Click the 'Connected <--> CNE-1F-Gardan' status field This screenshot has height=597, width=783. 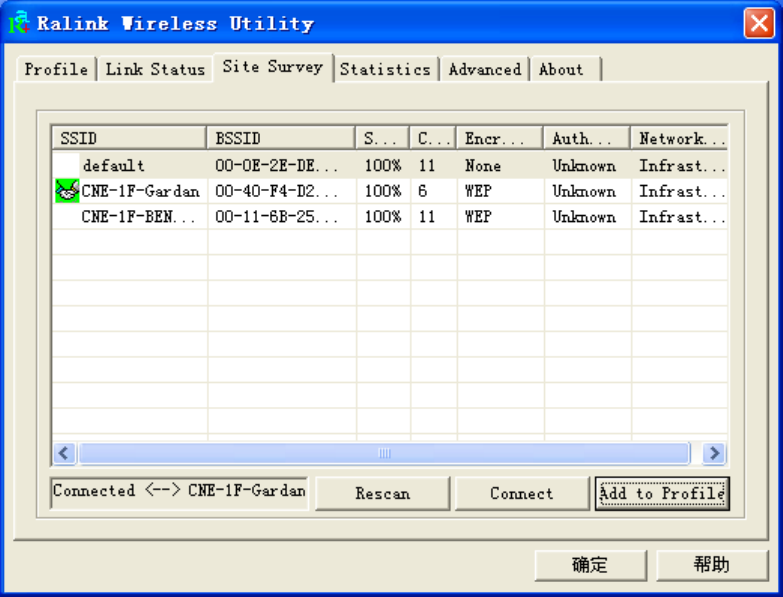pyautogui.click(x=179, y=493)
